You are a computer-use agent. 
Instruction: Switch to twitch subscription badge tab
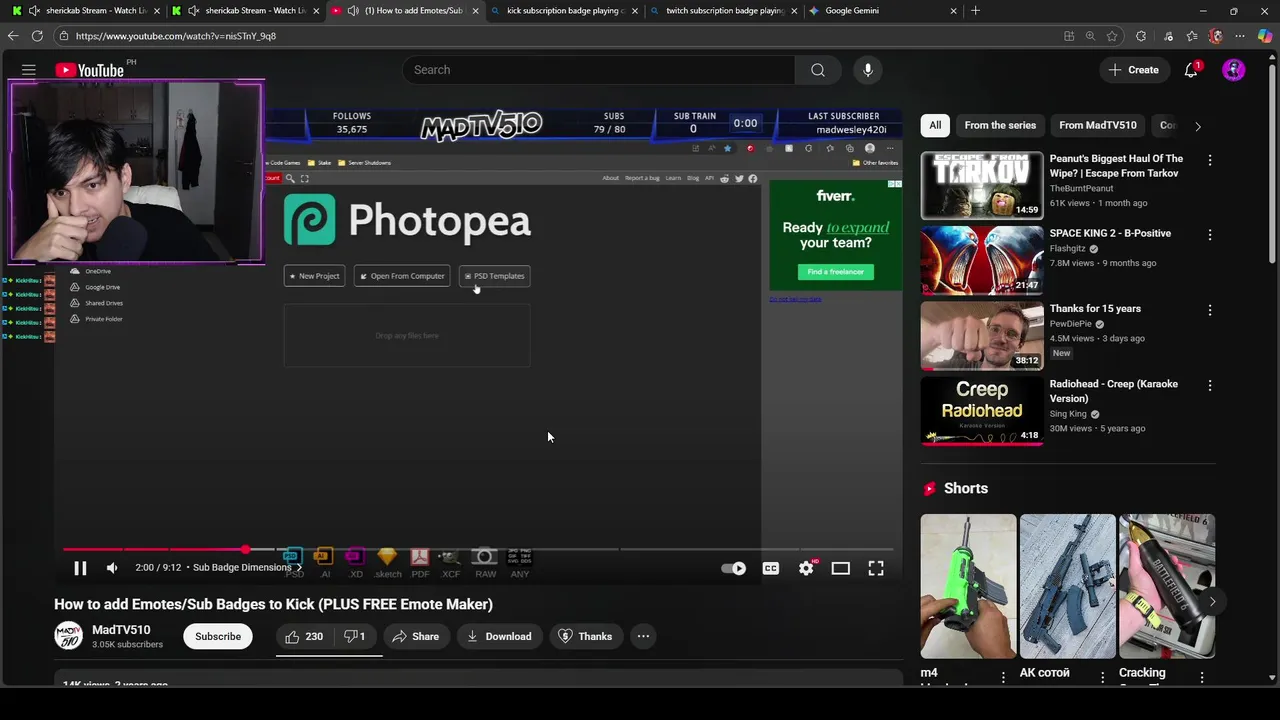point(724,11)
